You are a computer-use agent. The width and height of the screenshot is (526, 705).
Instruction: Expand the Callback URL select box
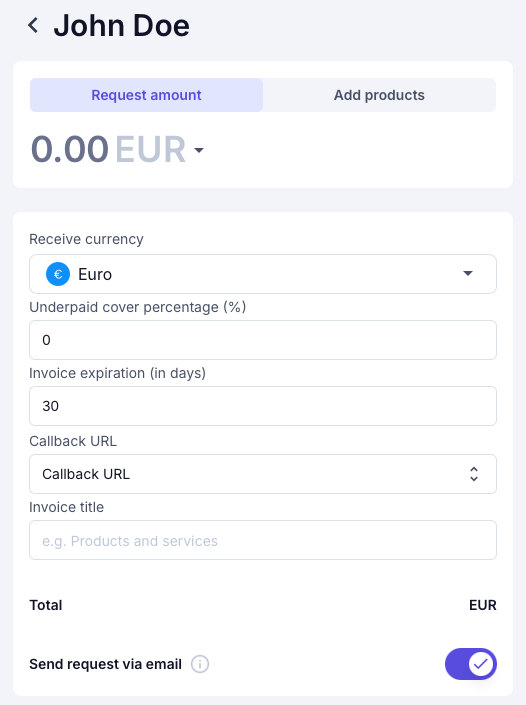(x=263, y=474)
